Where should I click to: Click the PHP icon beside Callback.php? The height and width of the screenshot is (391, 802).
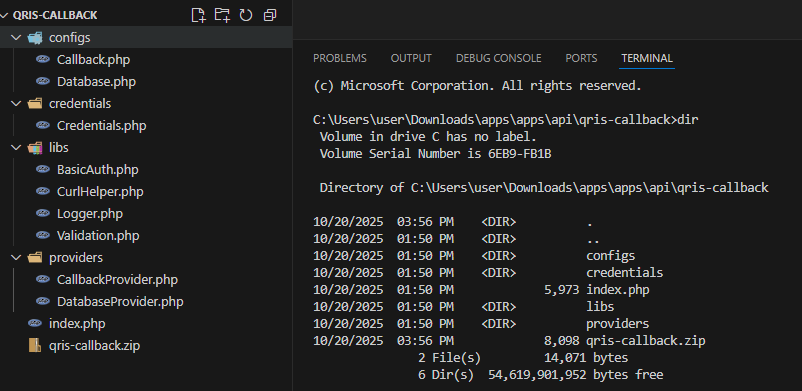[43, 59]
